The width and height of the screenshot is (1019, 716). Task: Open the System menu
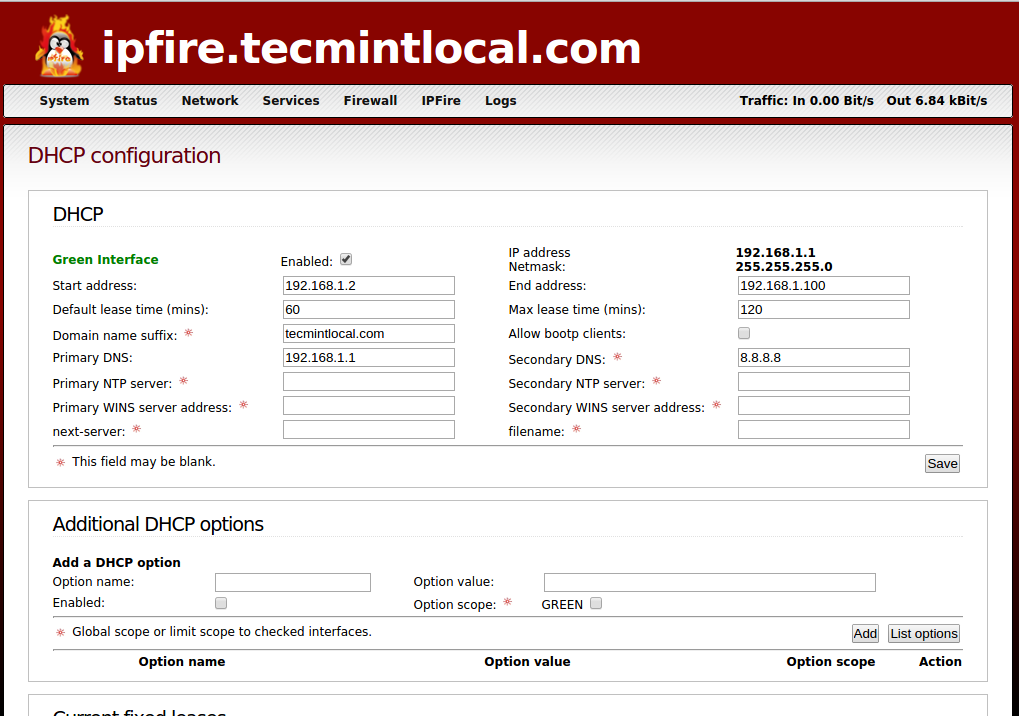click(x=64, y=101)
